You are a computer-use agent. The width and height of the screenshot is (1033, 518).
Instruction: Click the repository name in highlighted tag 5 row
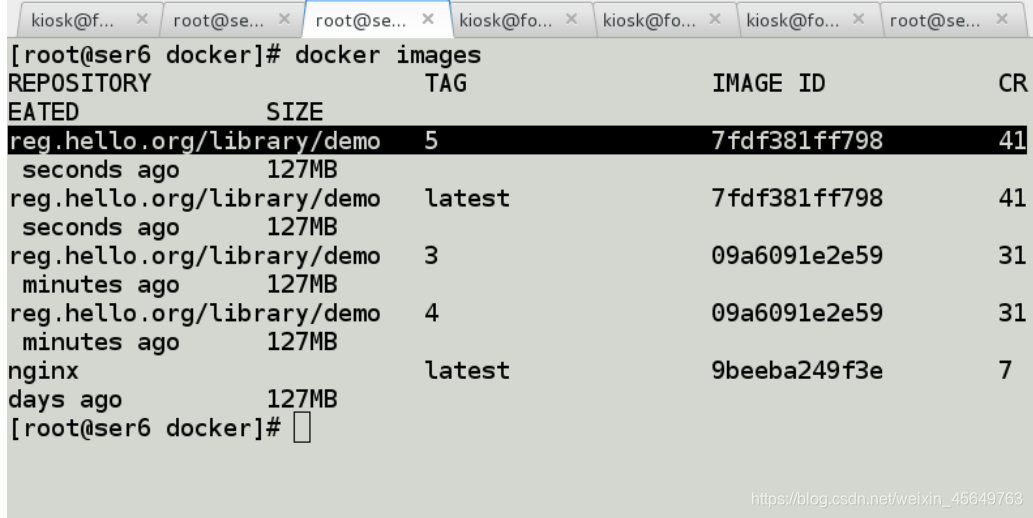click(194, 141)
